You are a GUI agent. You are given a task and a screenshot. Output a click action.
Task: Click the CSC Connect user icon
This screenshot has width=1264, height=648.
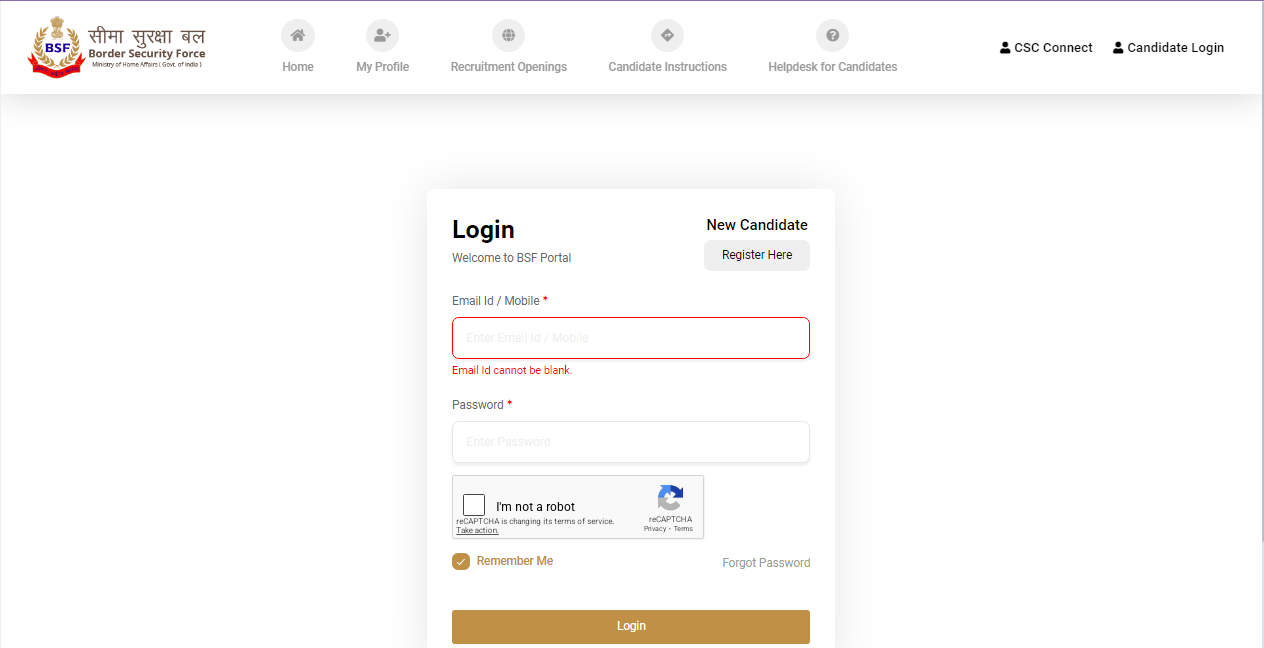[x=1005, y=48]
